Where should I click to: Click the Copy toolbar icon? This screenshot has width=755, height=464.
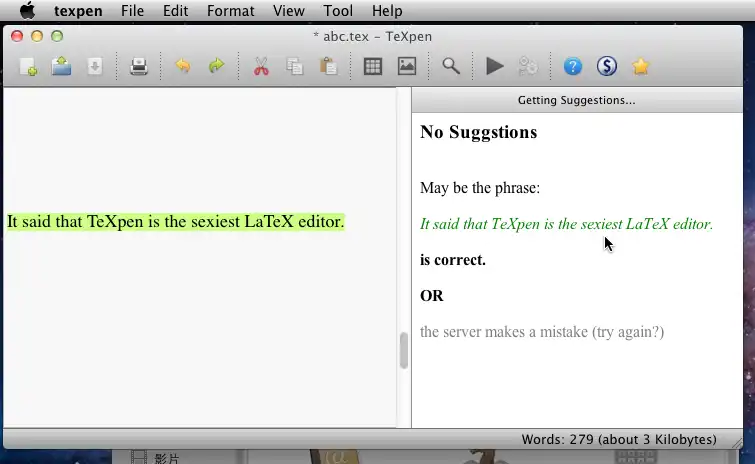coord(295,66)
